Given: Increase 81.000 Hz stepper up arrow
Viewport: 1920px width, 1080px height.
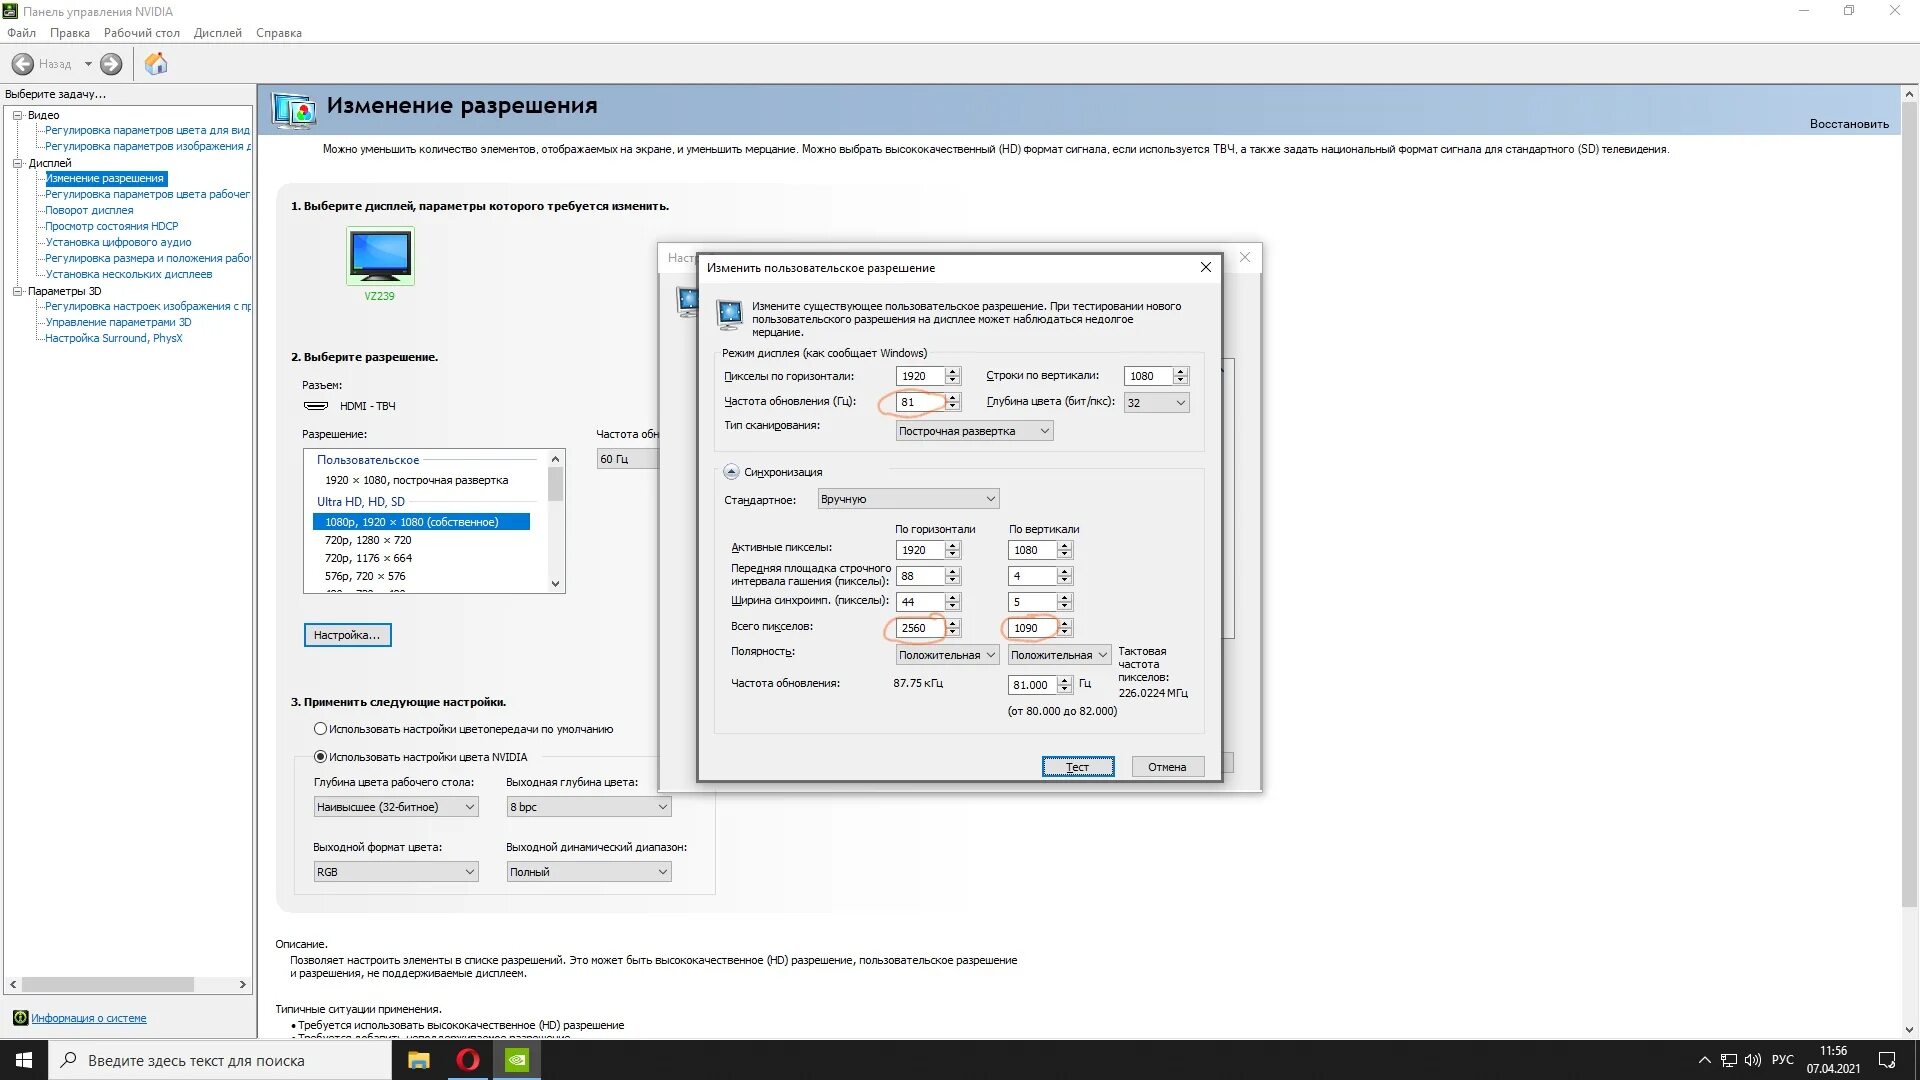Looking at the screenshot, I should pyautogui.click(x=1065, y=680).
